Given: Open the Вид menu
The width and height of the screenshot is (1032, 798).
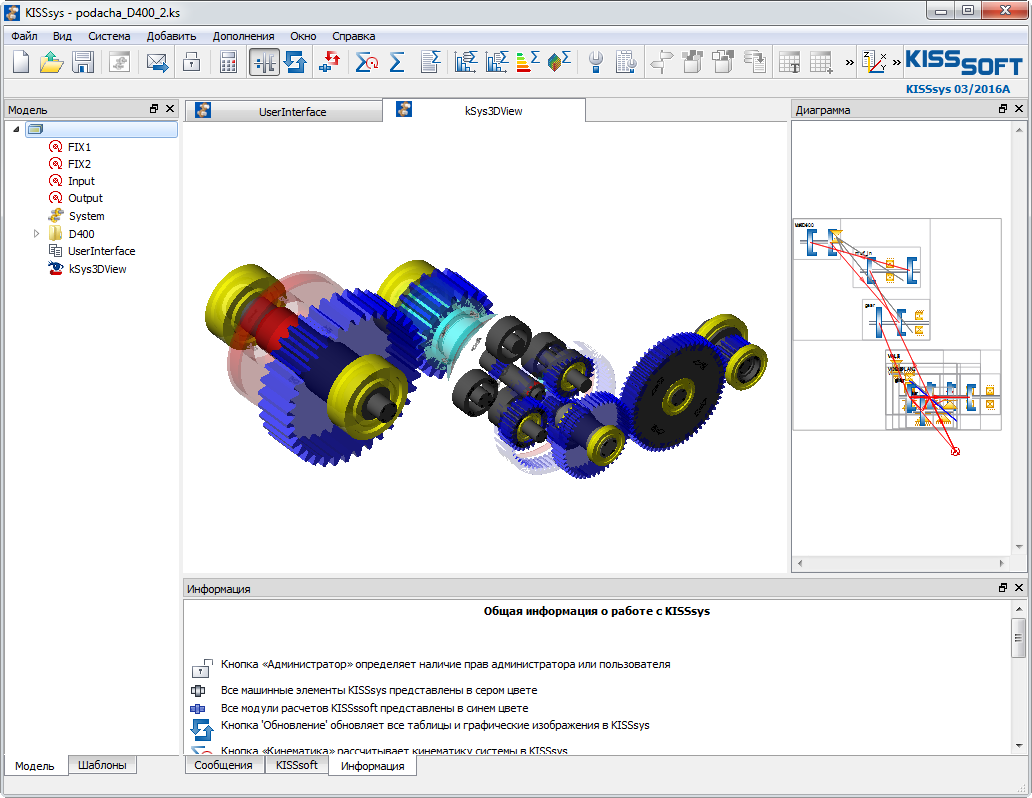Looking at the screenshot, I should pyautogui.click(x=62, y=36).
